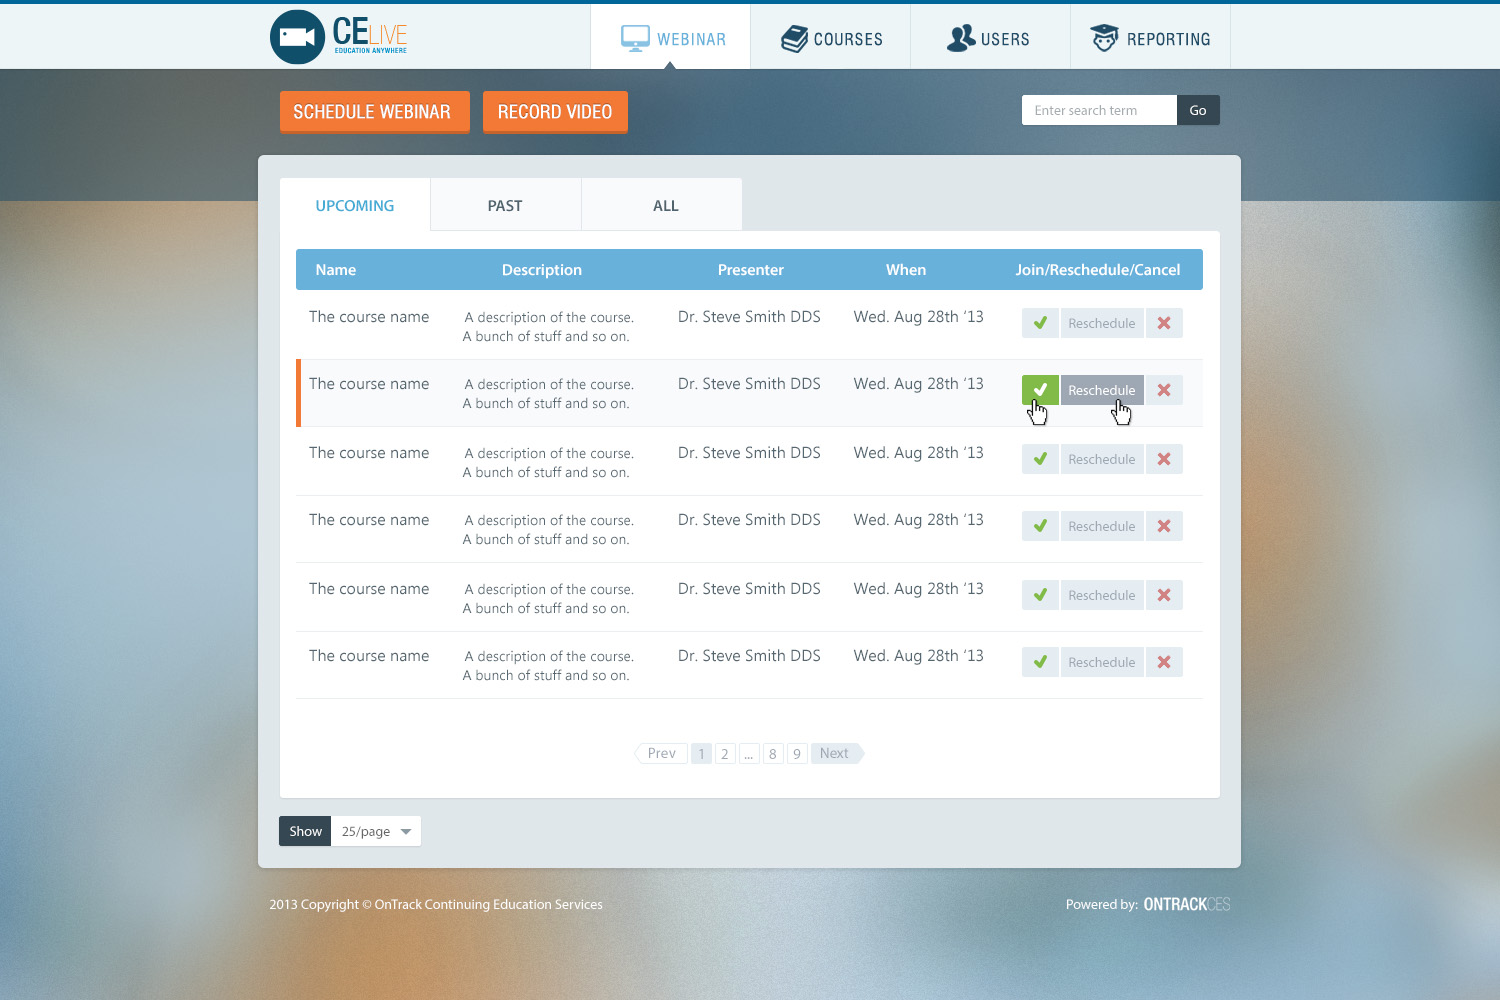Image resolution: width=1500 pixels, height=1000 pixels.
Task: Click the search term input field
Action: (1098, 110)
